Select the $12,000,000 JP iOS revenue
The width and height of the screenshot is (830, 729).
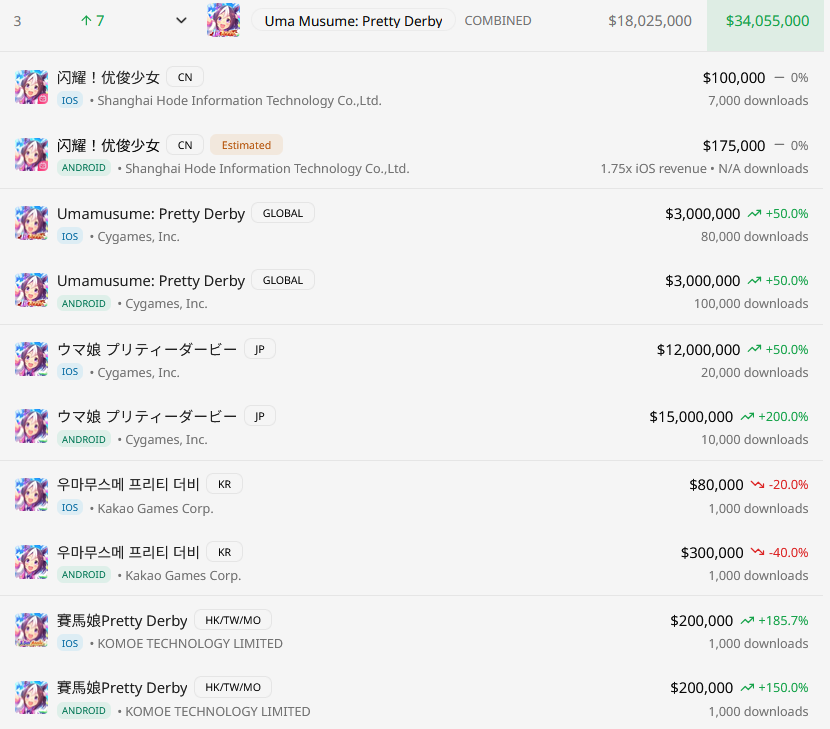(x=698, y=350)
